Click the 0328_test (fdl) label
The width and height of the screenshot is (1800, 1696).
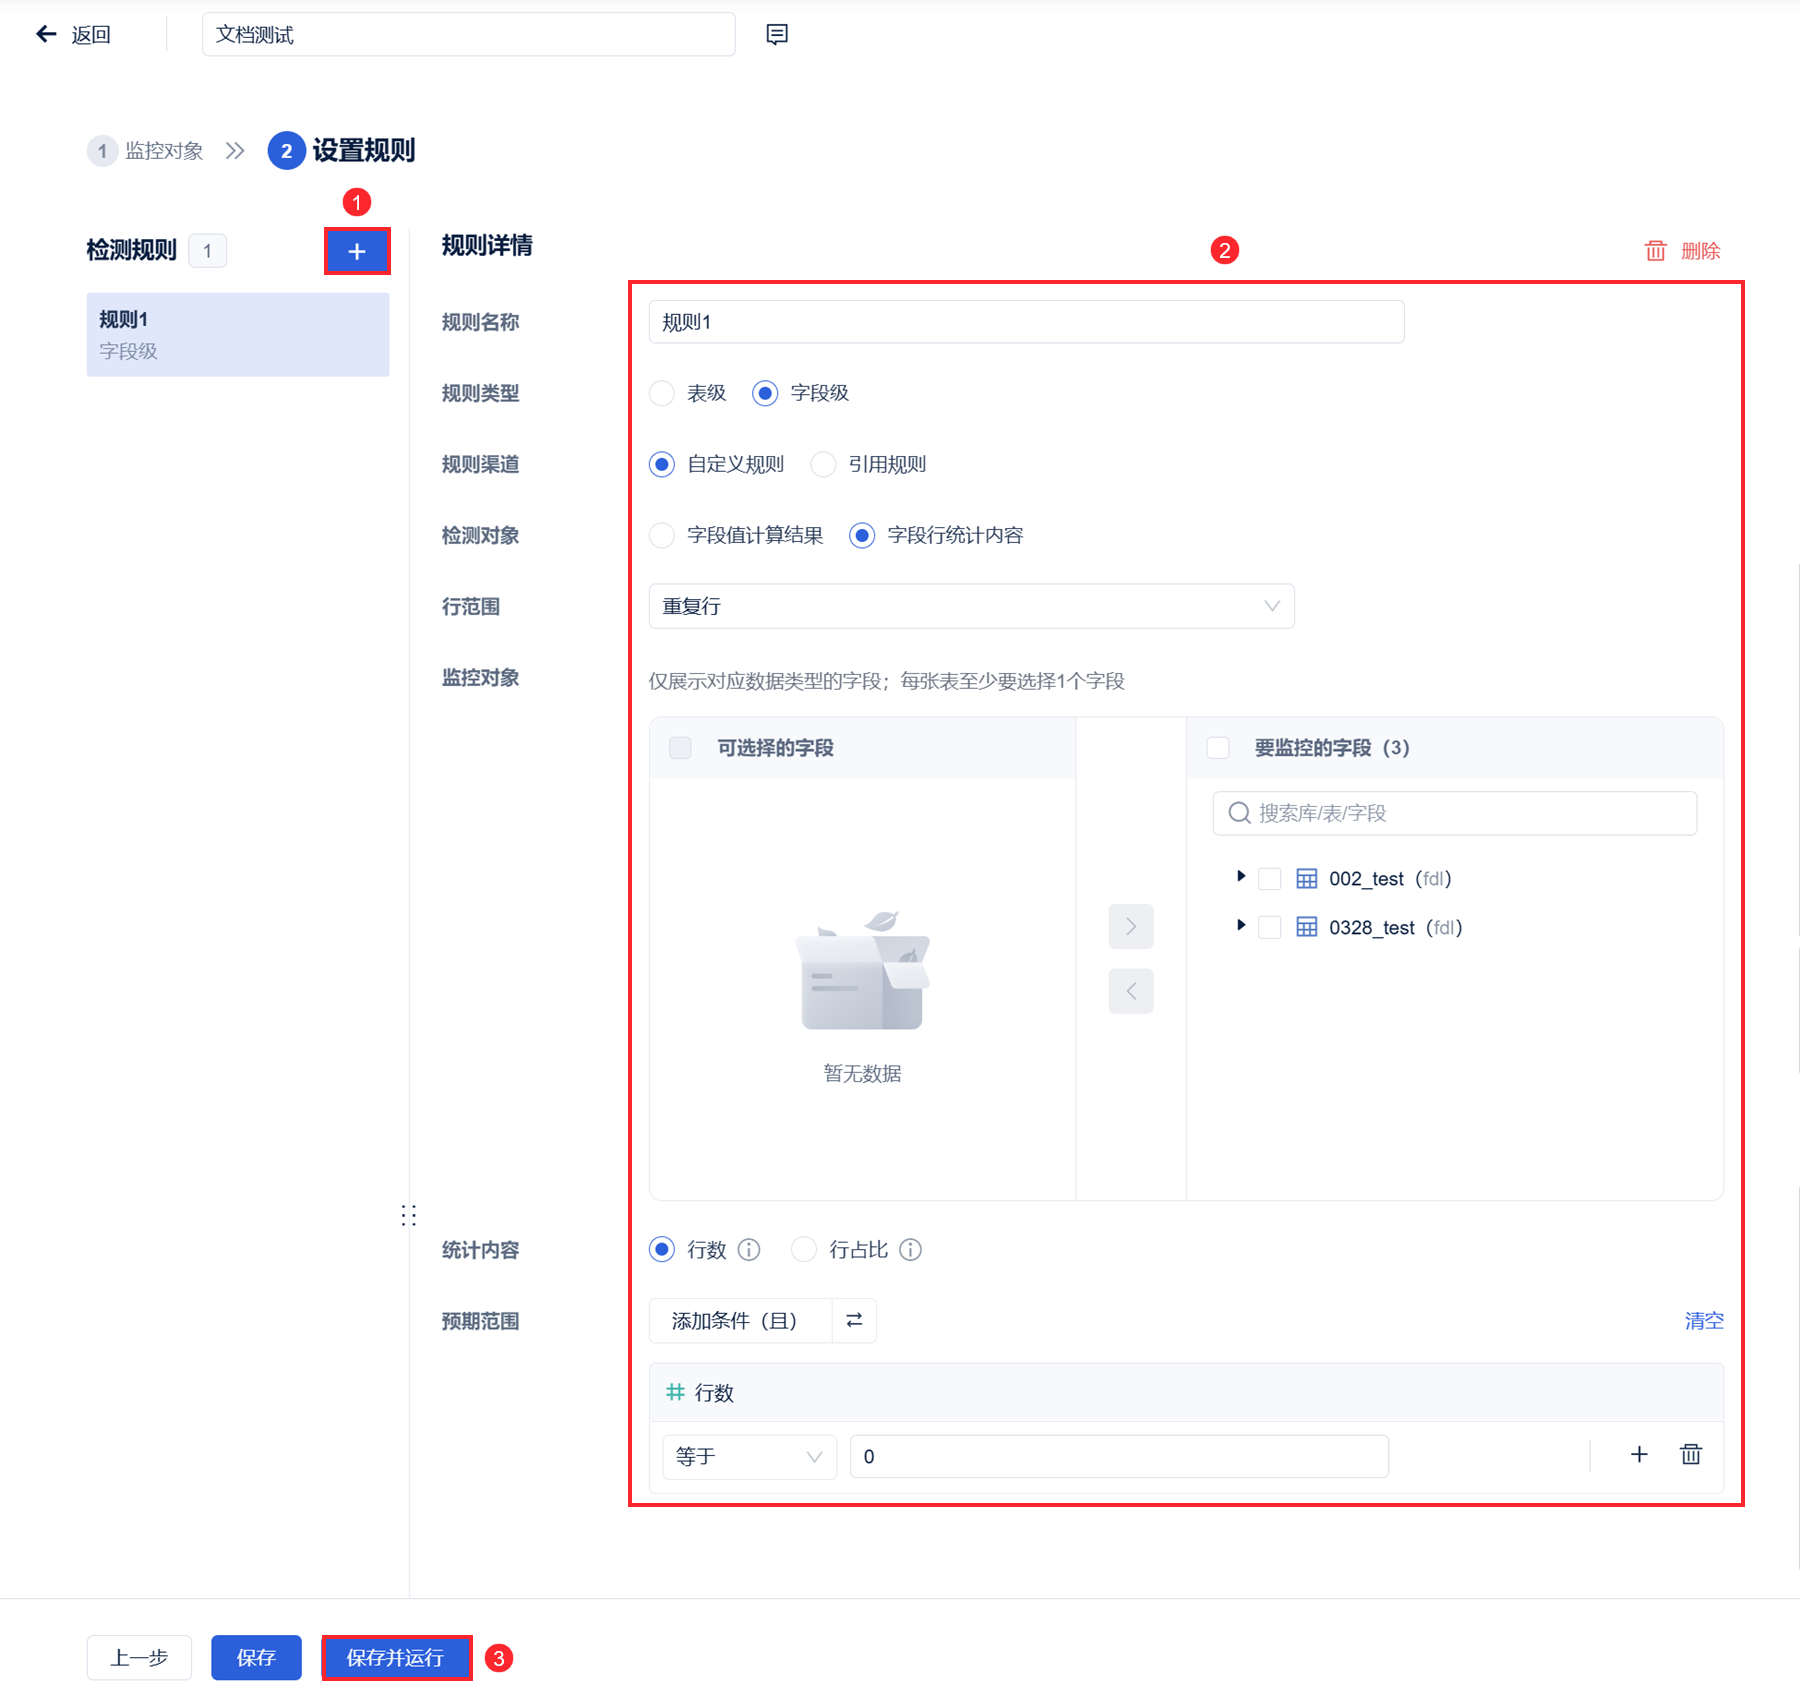click(1396, 927)
